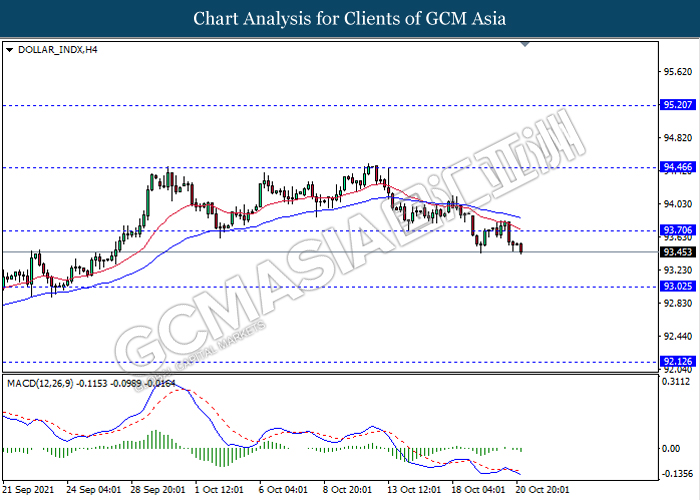Click the MACD values -0.1153 -0.0989 -0.0164
The height and width of the screenshot is (500, 700).
(x=126, y=383)
